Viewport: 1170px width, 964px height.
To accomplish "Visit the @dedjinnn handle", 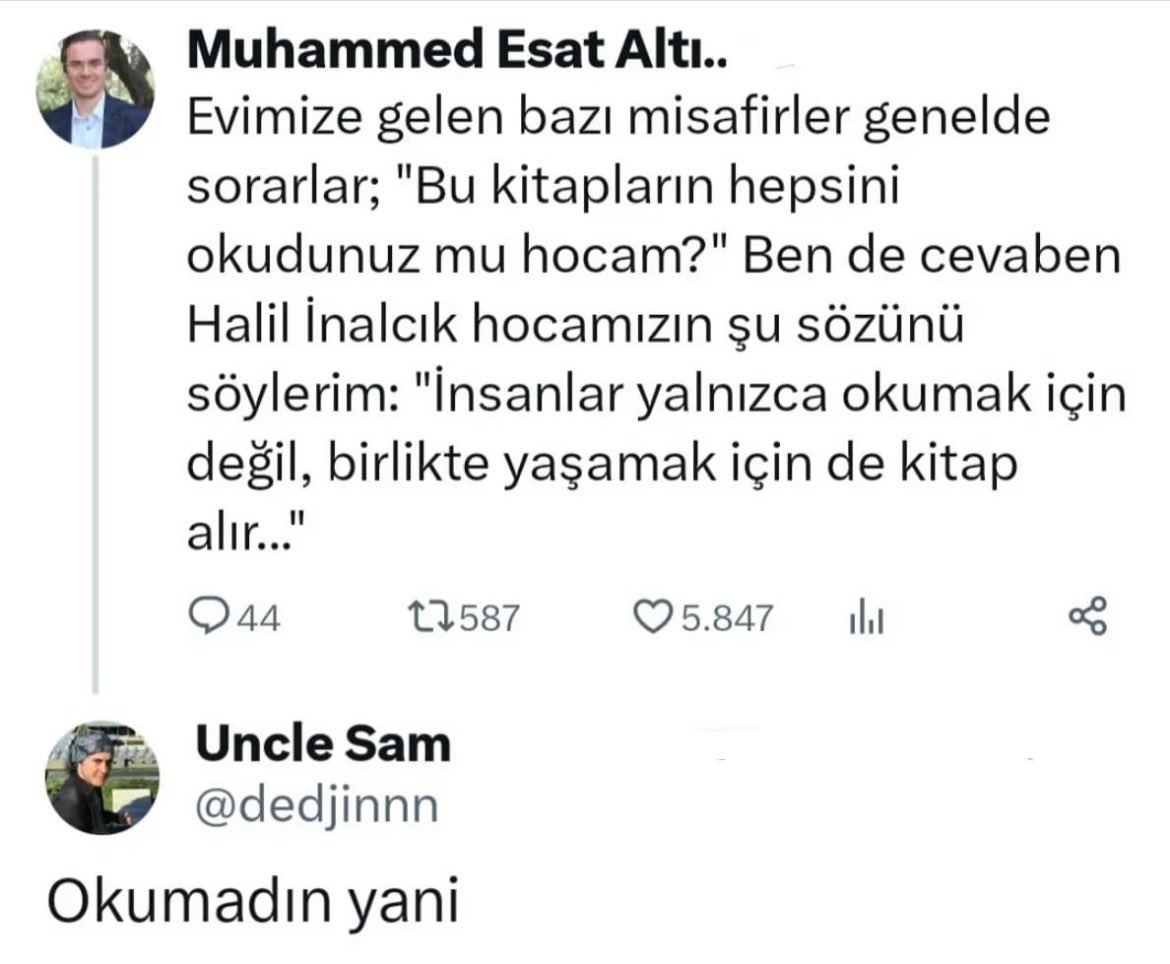I will tap(316, 805).
